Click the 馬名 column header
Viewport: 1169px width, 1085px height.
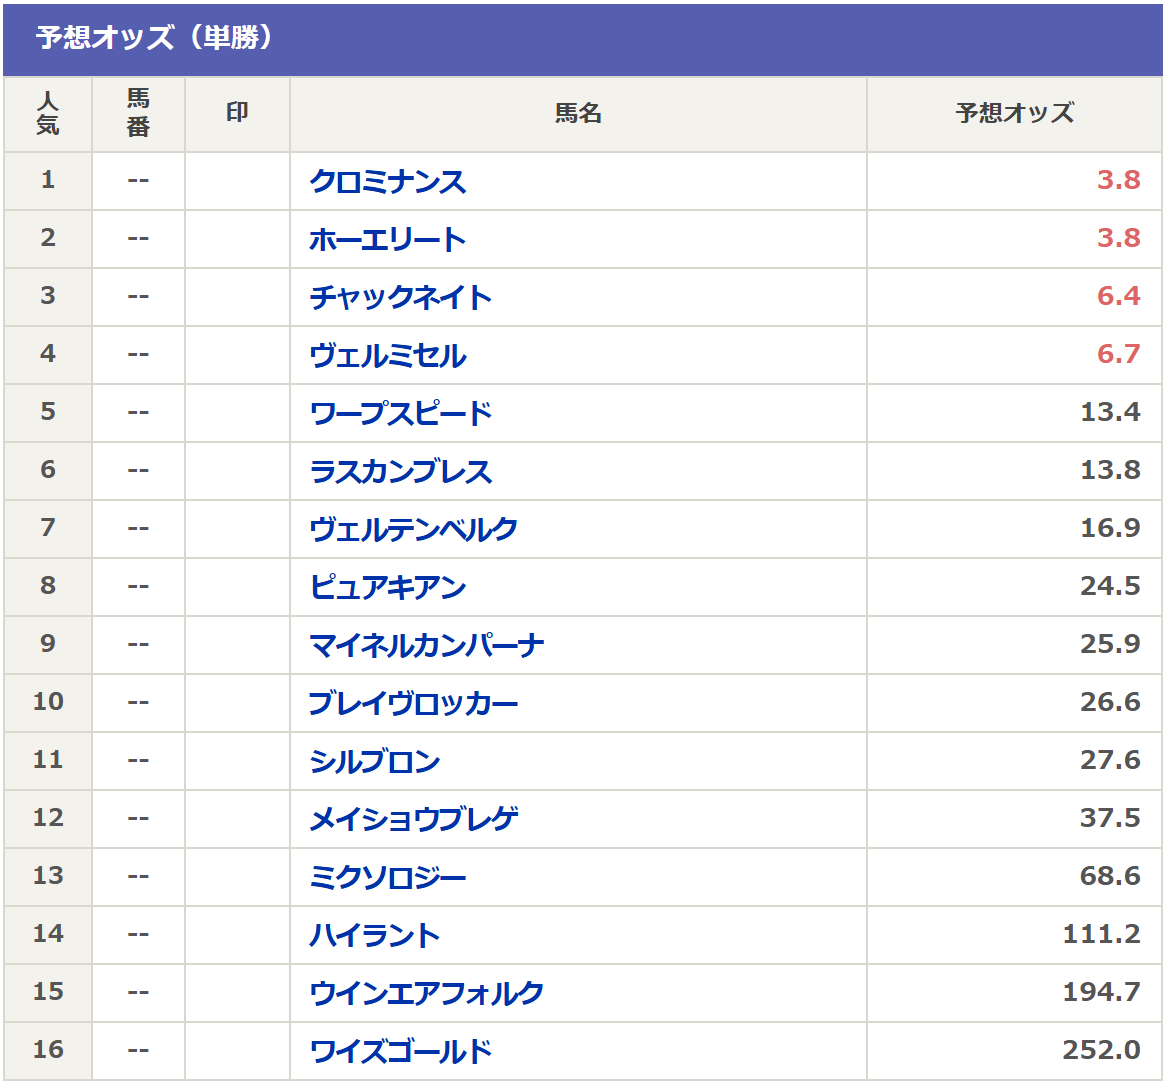578,113
